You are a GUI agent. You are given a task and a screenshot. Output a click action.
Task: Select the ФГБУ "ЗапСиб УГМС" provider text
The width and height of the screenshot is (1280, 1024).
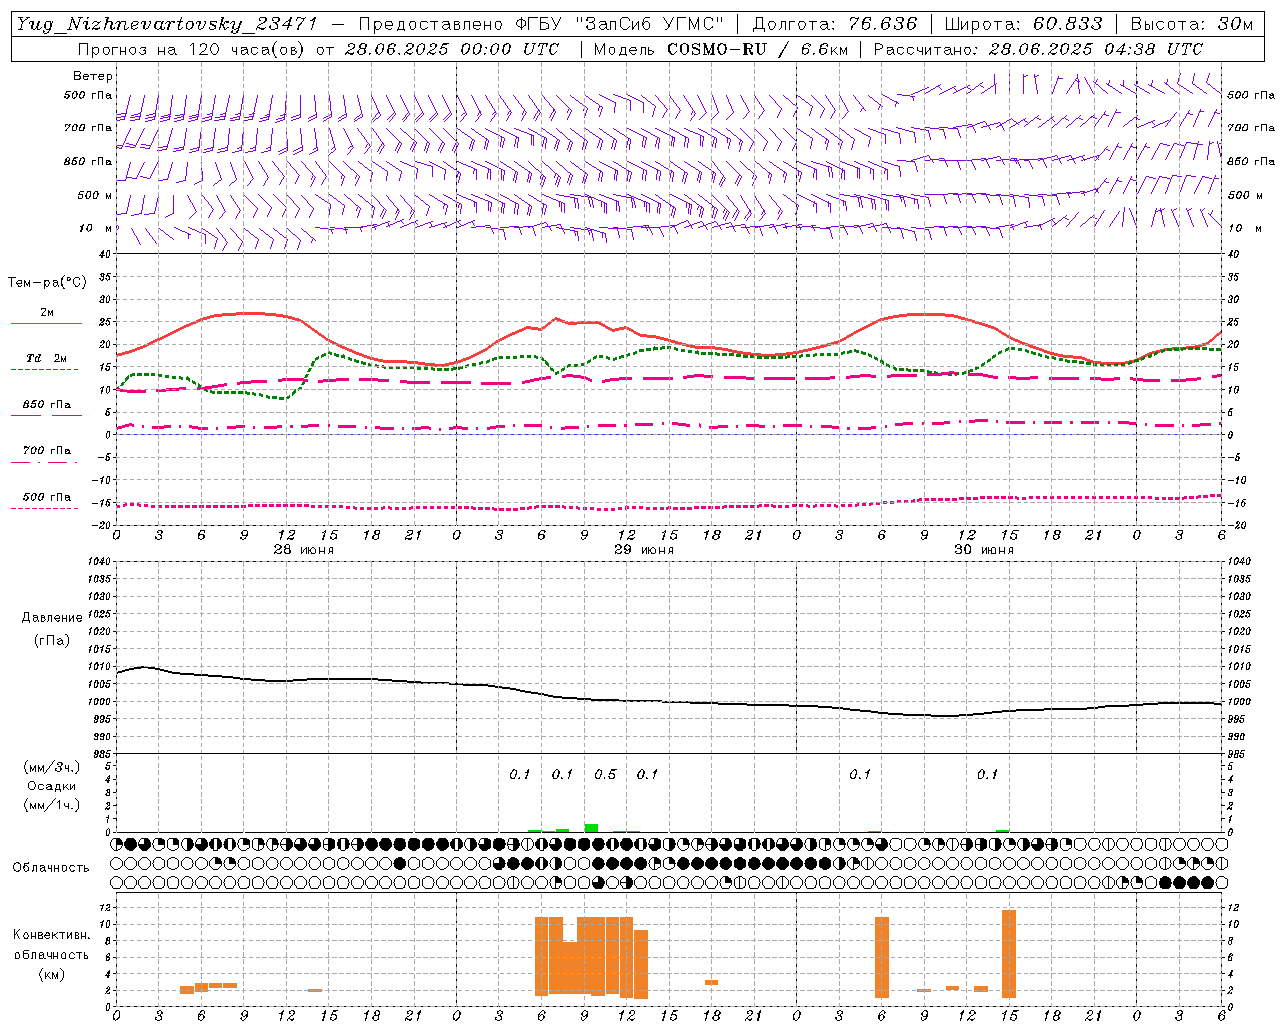[619, 24]
